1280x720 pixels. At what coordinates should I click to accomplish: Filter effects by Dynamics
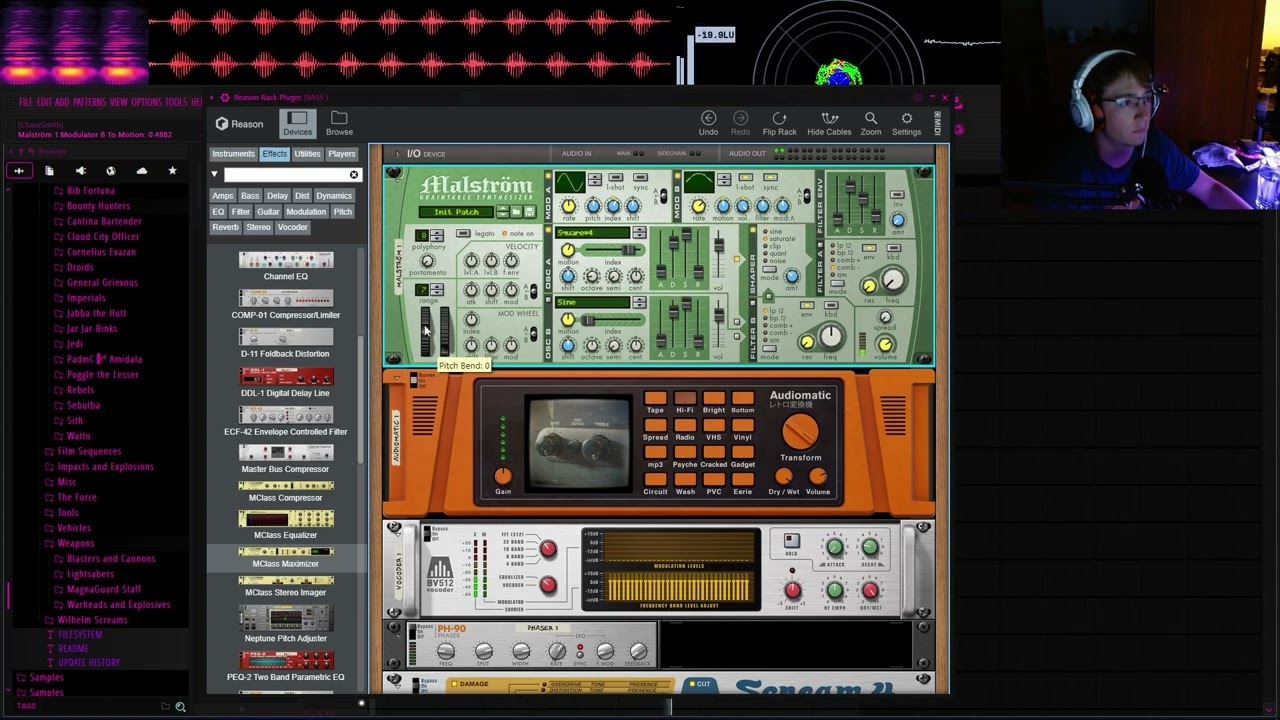coord(334,196)
